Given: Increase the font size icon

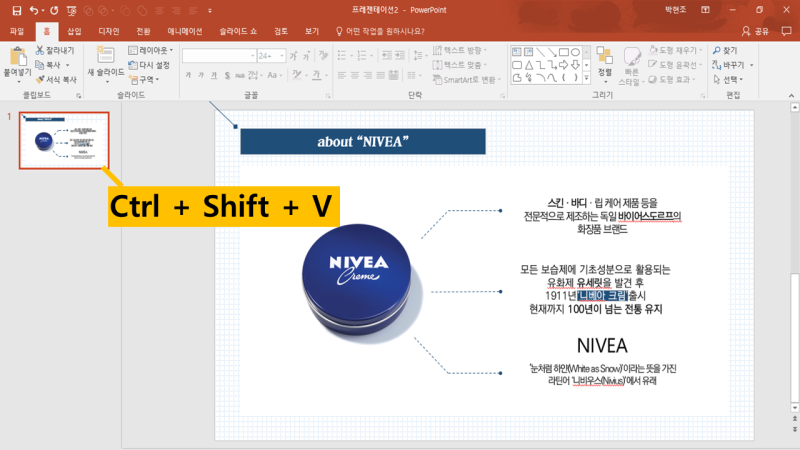Looking at the screenshot, I should [x=293, y=56].
